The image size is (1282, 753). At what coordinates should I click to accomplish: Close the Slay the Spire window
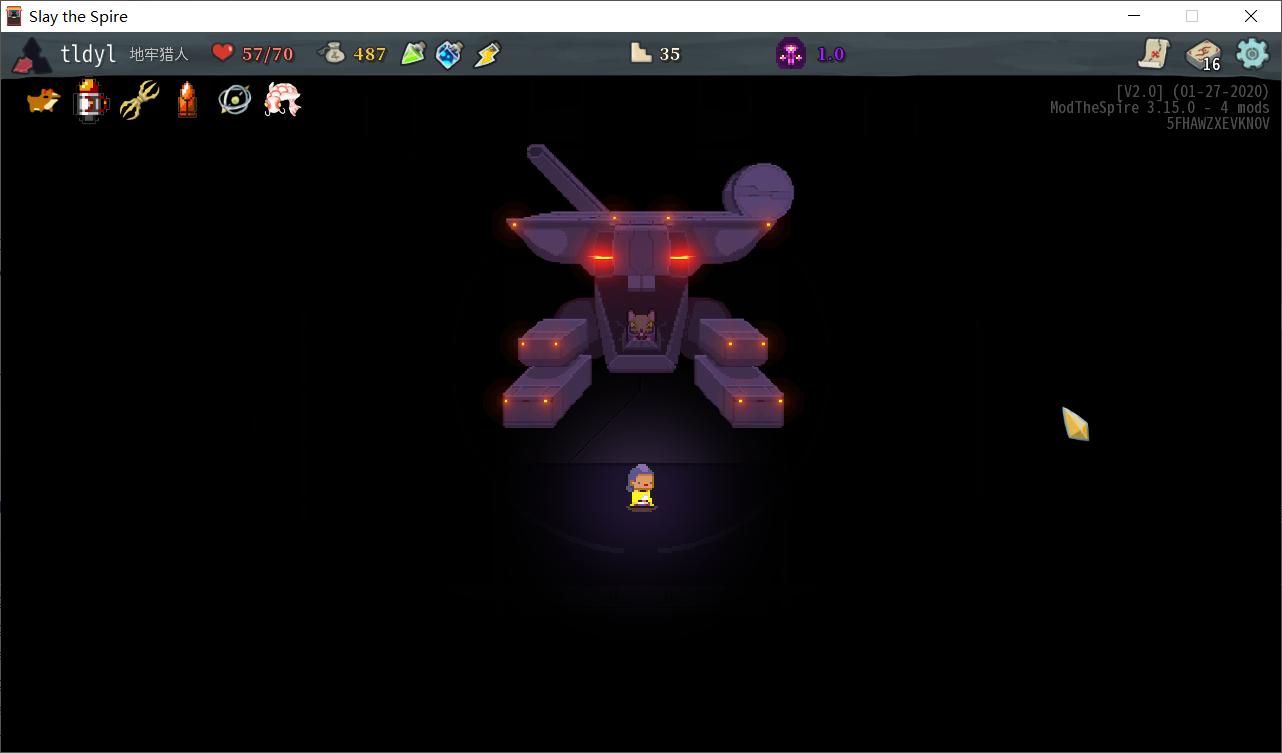[1251, 16]
